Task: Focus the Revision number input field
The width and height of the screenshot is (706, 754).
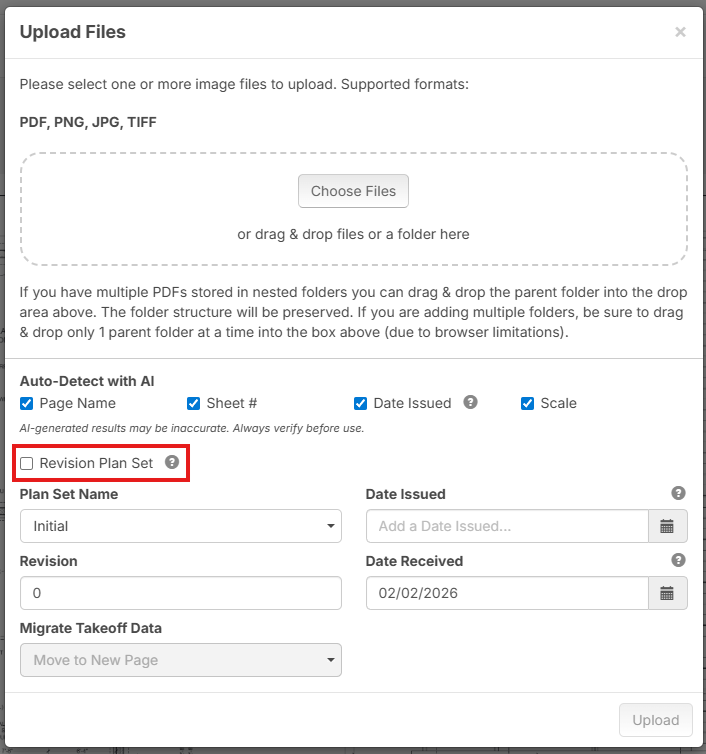Action: click(181, 593)
